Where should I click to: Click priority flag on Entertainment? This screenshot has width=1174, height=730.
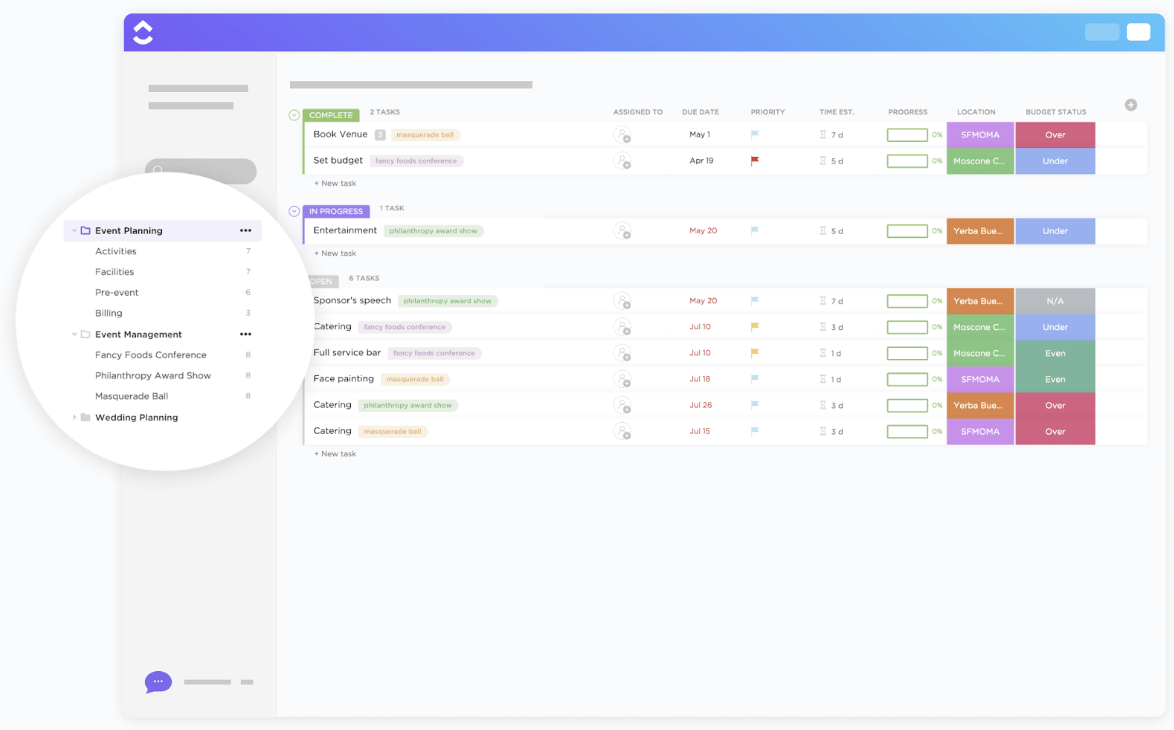click(x=755, y=231)
